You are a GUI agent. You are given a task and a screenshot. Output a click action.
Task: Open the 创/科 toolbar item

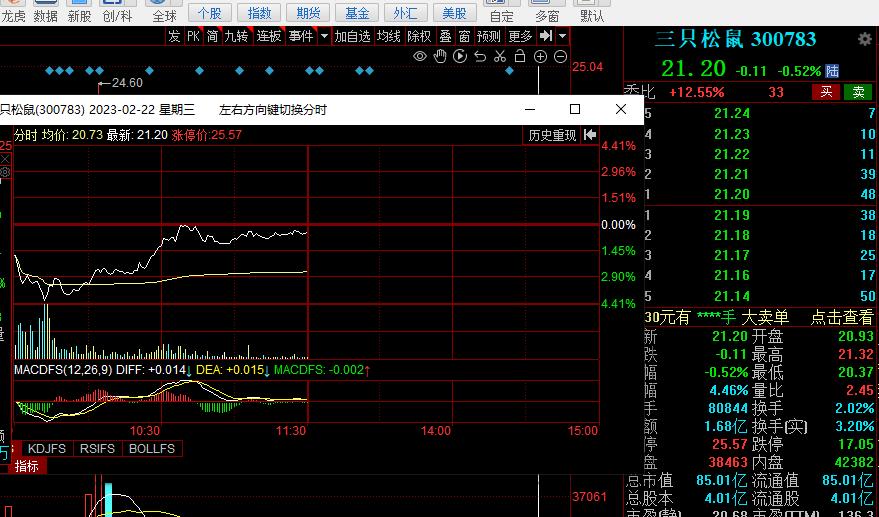click(x=117, y=12)
